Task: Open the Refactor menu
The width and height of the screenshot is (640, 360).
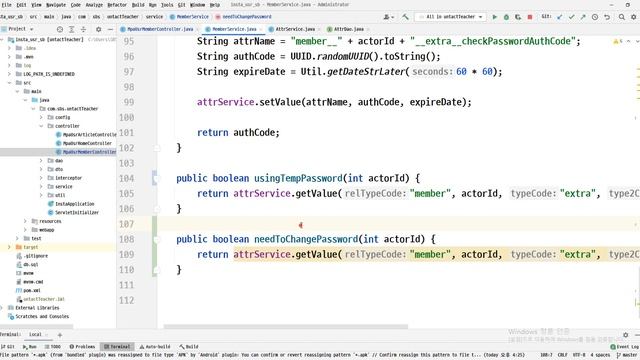Action: click(x=117, y=5)
